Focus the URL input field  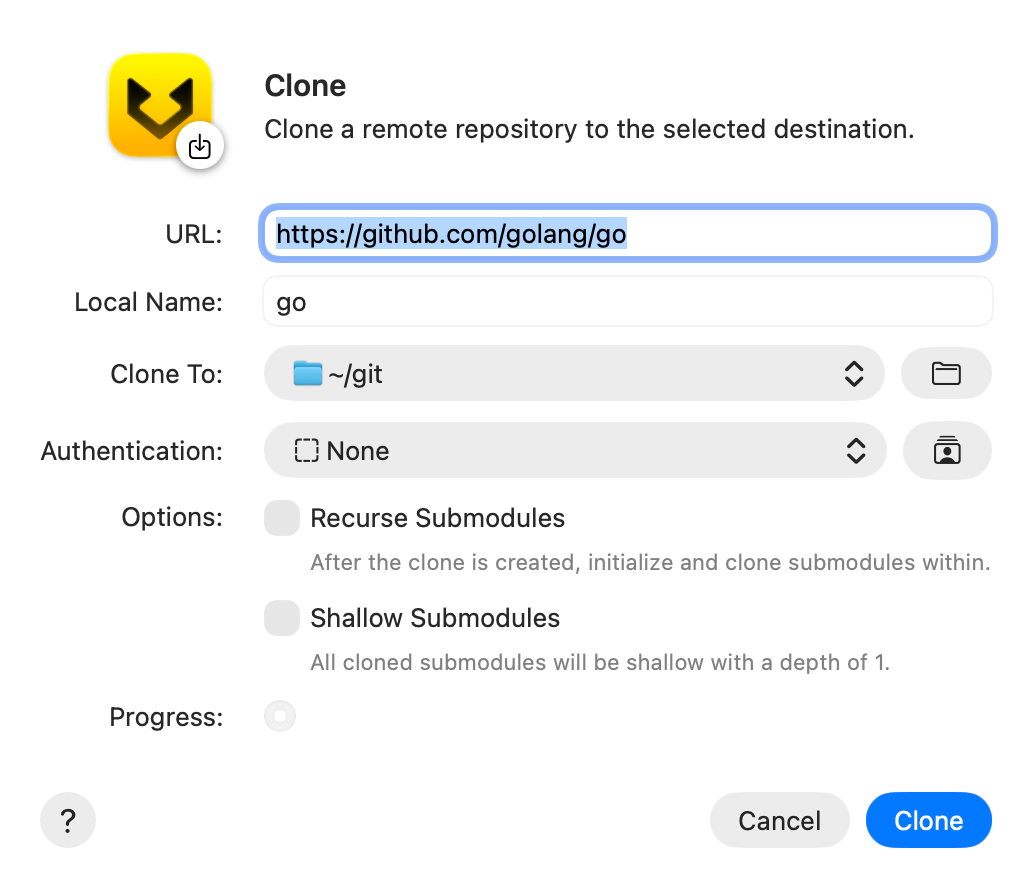(628, 234)
